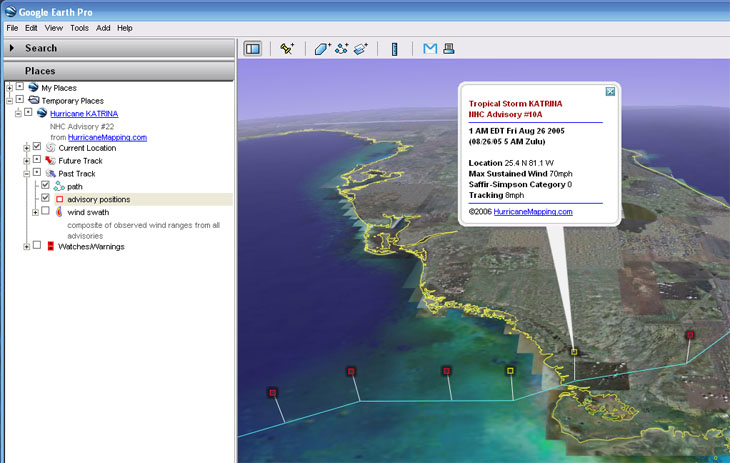Screen dimensions: 730x463
Task: Click the Google Earth Pro title icon
Action: coord(10,11)
